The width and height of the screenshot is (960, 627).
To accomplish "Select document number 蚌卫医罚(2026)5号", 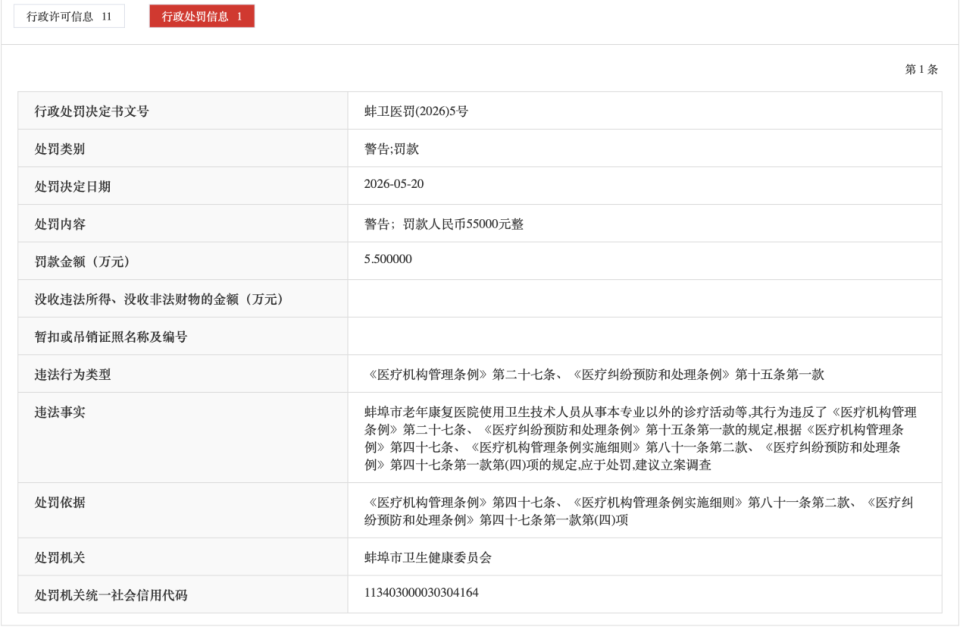I will click(x=416, y=111).
